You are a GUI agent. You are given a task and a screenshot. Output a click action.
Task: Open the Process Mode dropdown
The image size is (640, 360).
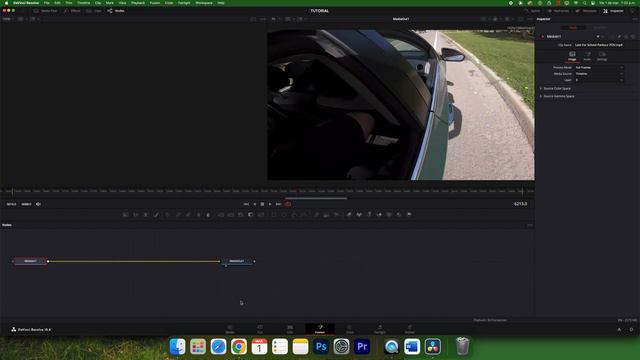tap(599, 67)
